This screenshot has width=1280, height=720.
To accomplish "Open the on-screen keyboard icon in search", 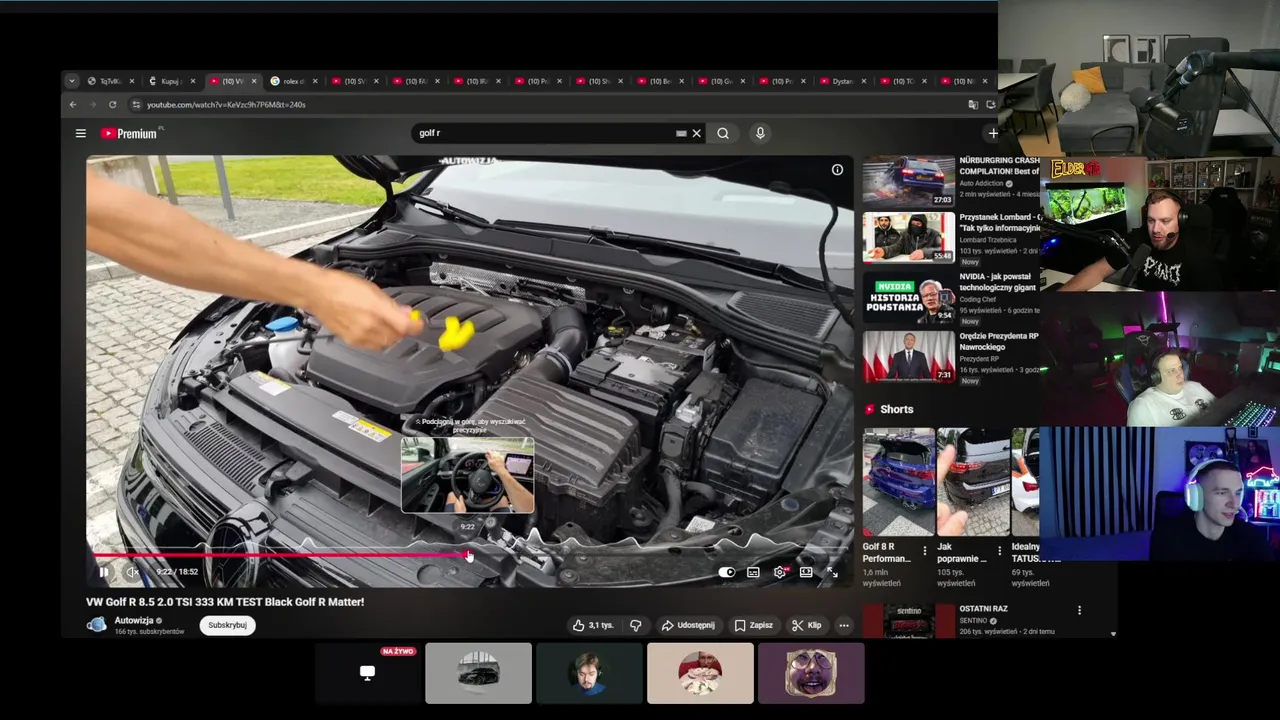I will coord(681,133).
